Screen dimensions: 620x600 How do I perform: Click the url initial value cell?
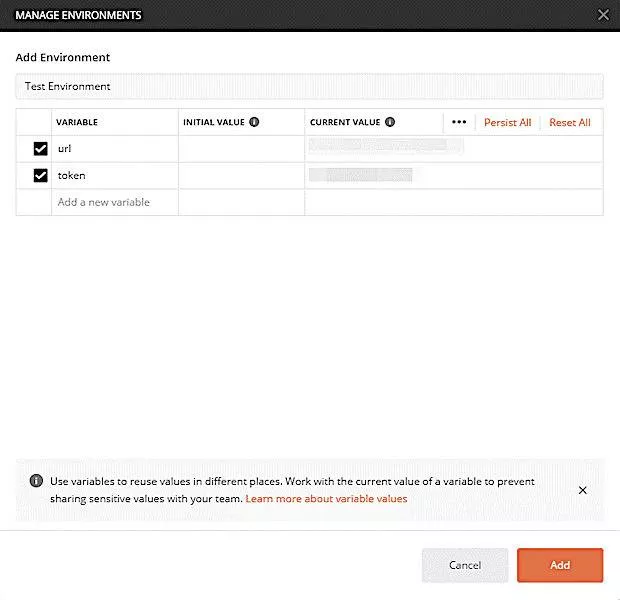coord(241,149)
